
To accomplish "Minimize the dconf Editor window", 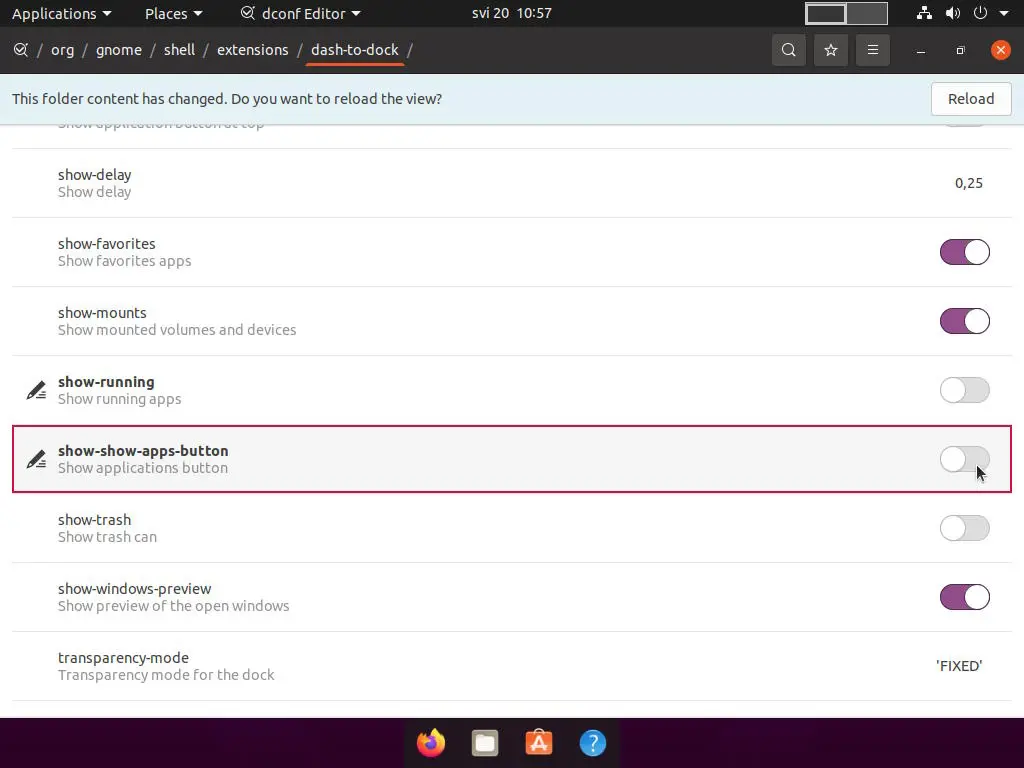I will tap(921, 50).
